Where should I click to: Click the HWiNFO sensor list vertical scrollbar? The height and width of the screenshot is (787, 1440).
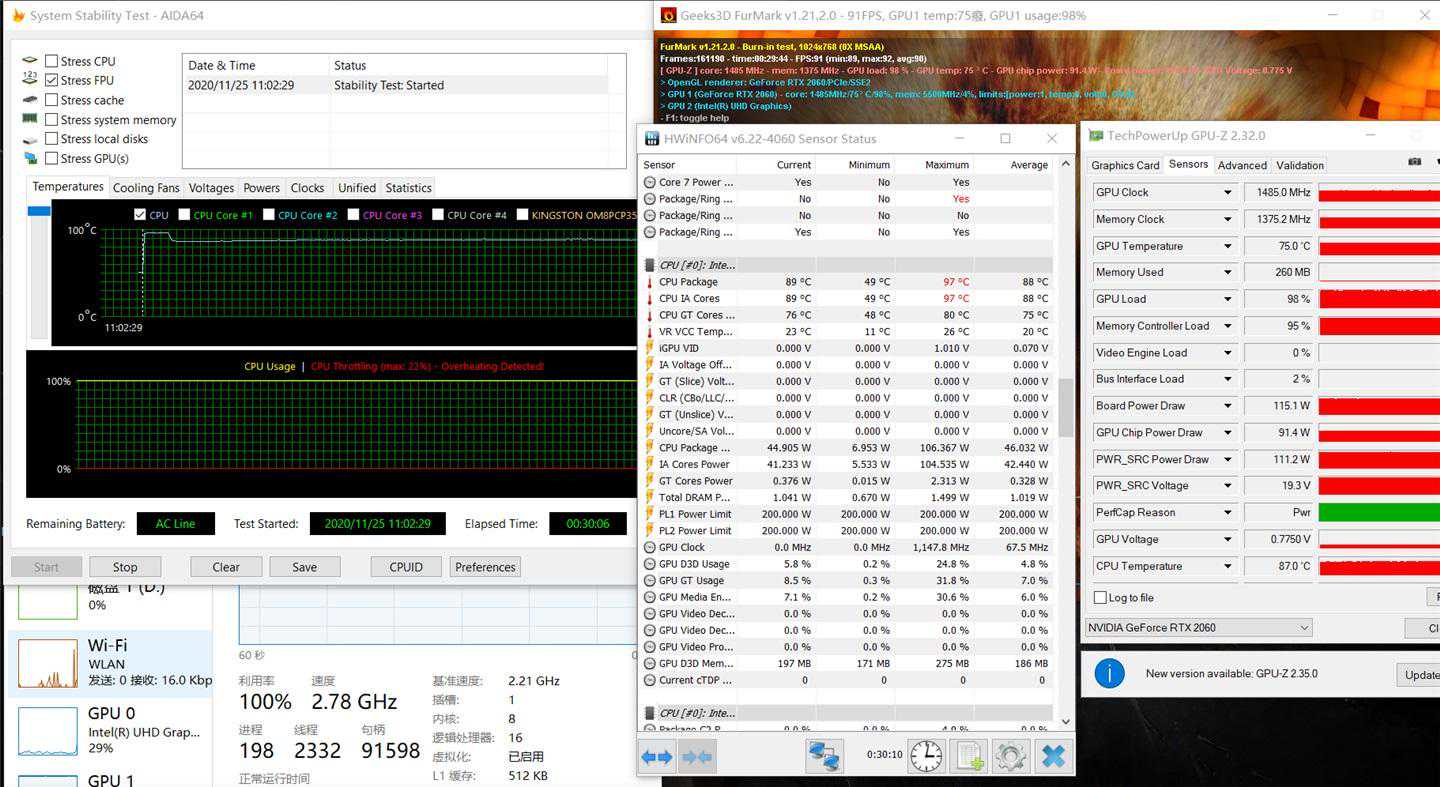1065,400
